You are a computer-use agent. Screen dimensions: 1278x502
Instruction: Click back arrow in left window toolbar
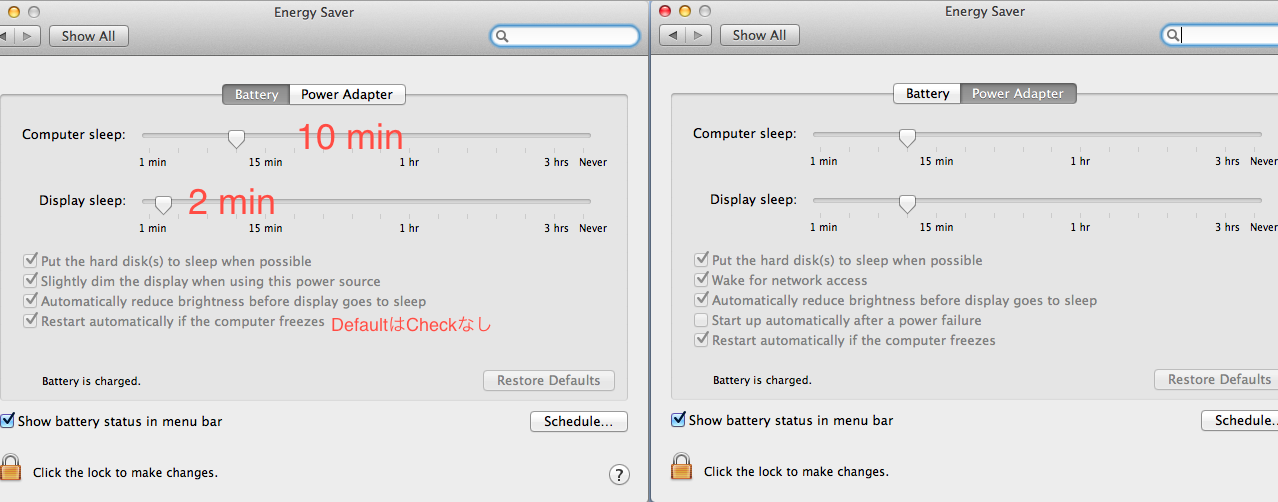click(4, 36)
